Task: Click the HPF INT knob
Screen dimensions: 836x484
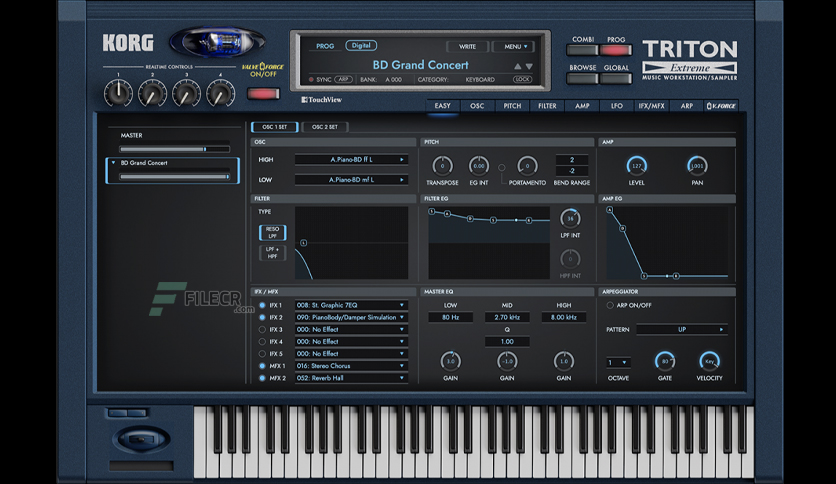Action: coord(570,259)
